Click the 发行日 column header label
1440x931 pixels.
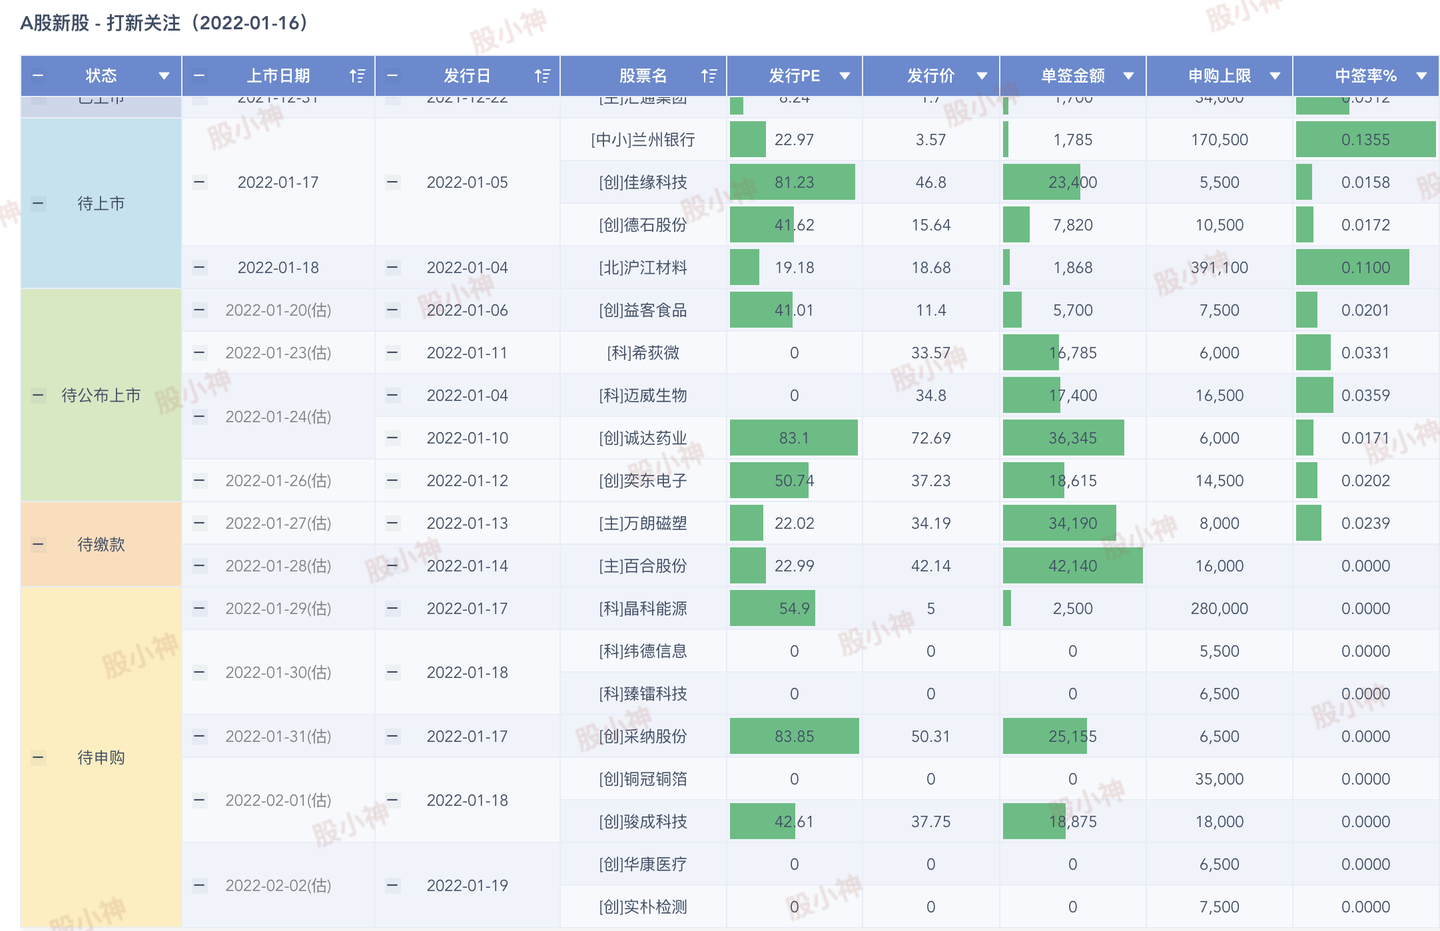467,76
